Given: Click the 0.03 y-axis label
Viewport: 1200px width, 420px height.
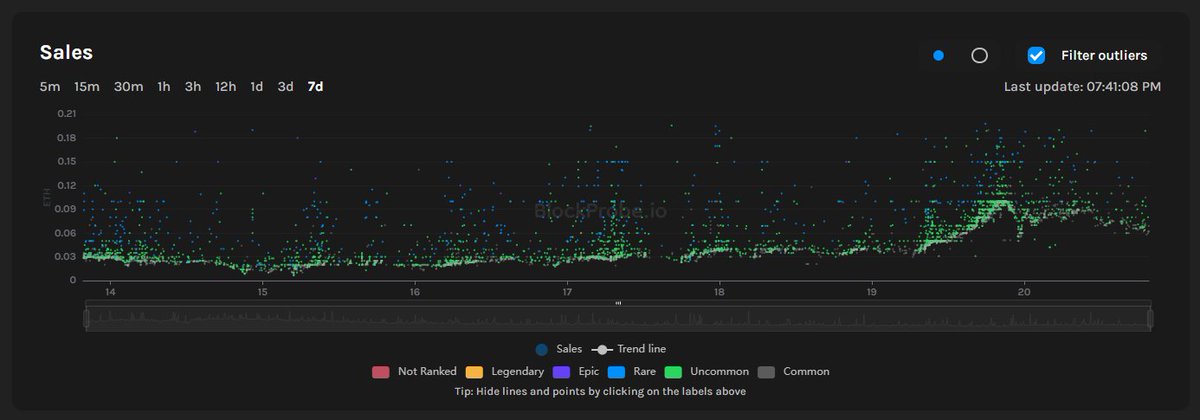Looking at the screenshot, I should point(66,257).
